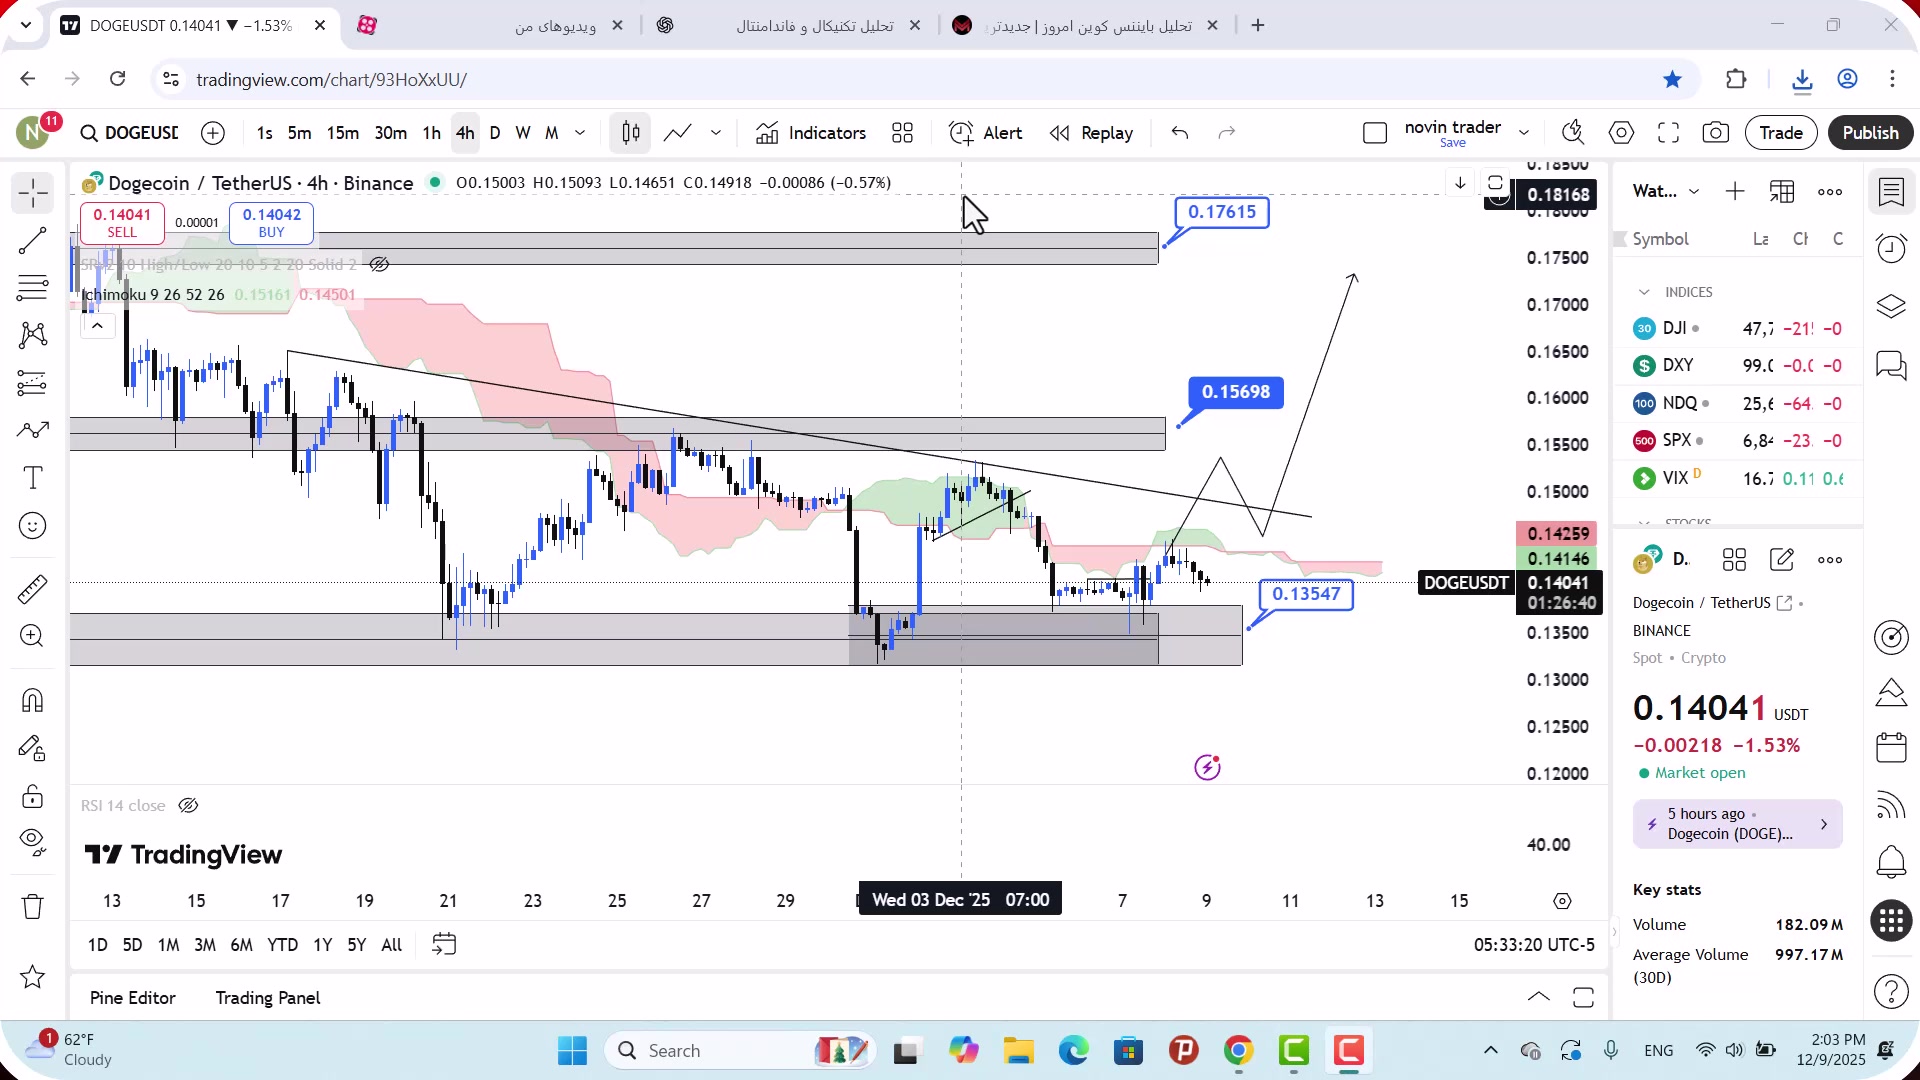Hide all drawings with eye icon
This screenshot has width=1920, height=1080.
(x=33, y=843)
